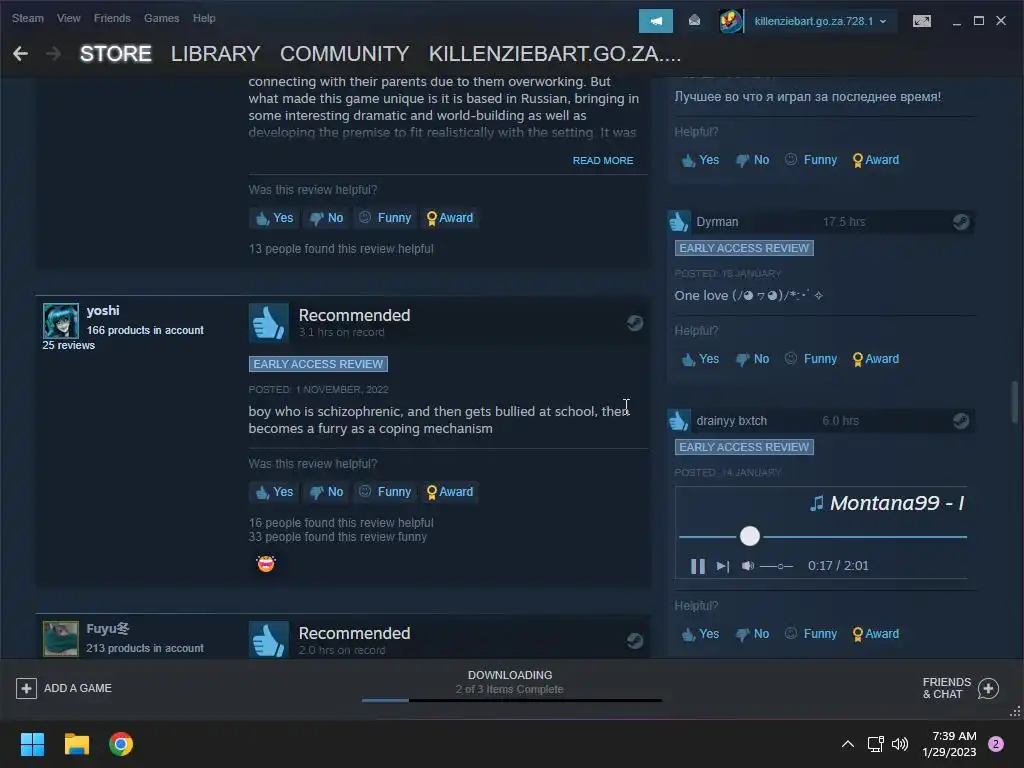Image resolution: width=1024 pixels, height=768 pixels.
Task: Vote Yes on drainyy bxtch's review
Action: pos(700,634)
